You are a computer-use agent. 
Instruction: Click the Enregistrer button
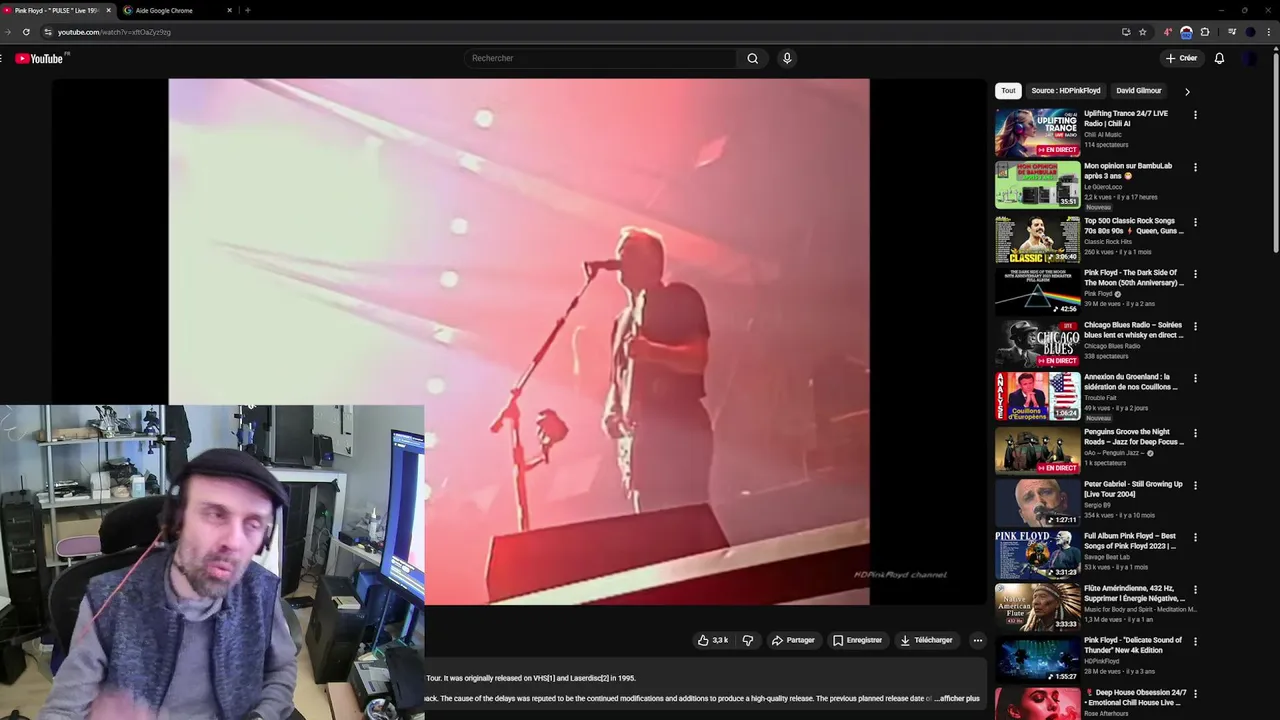pyautogui.click(x=857, y=640)
